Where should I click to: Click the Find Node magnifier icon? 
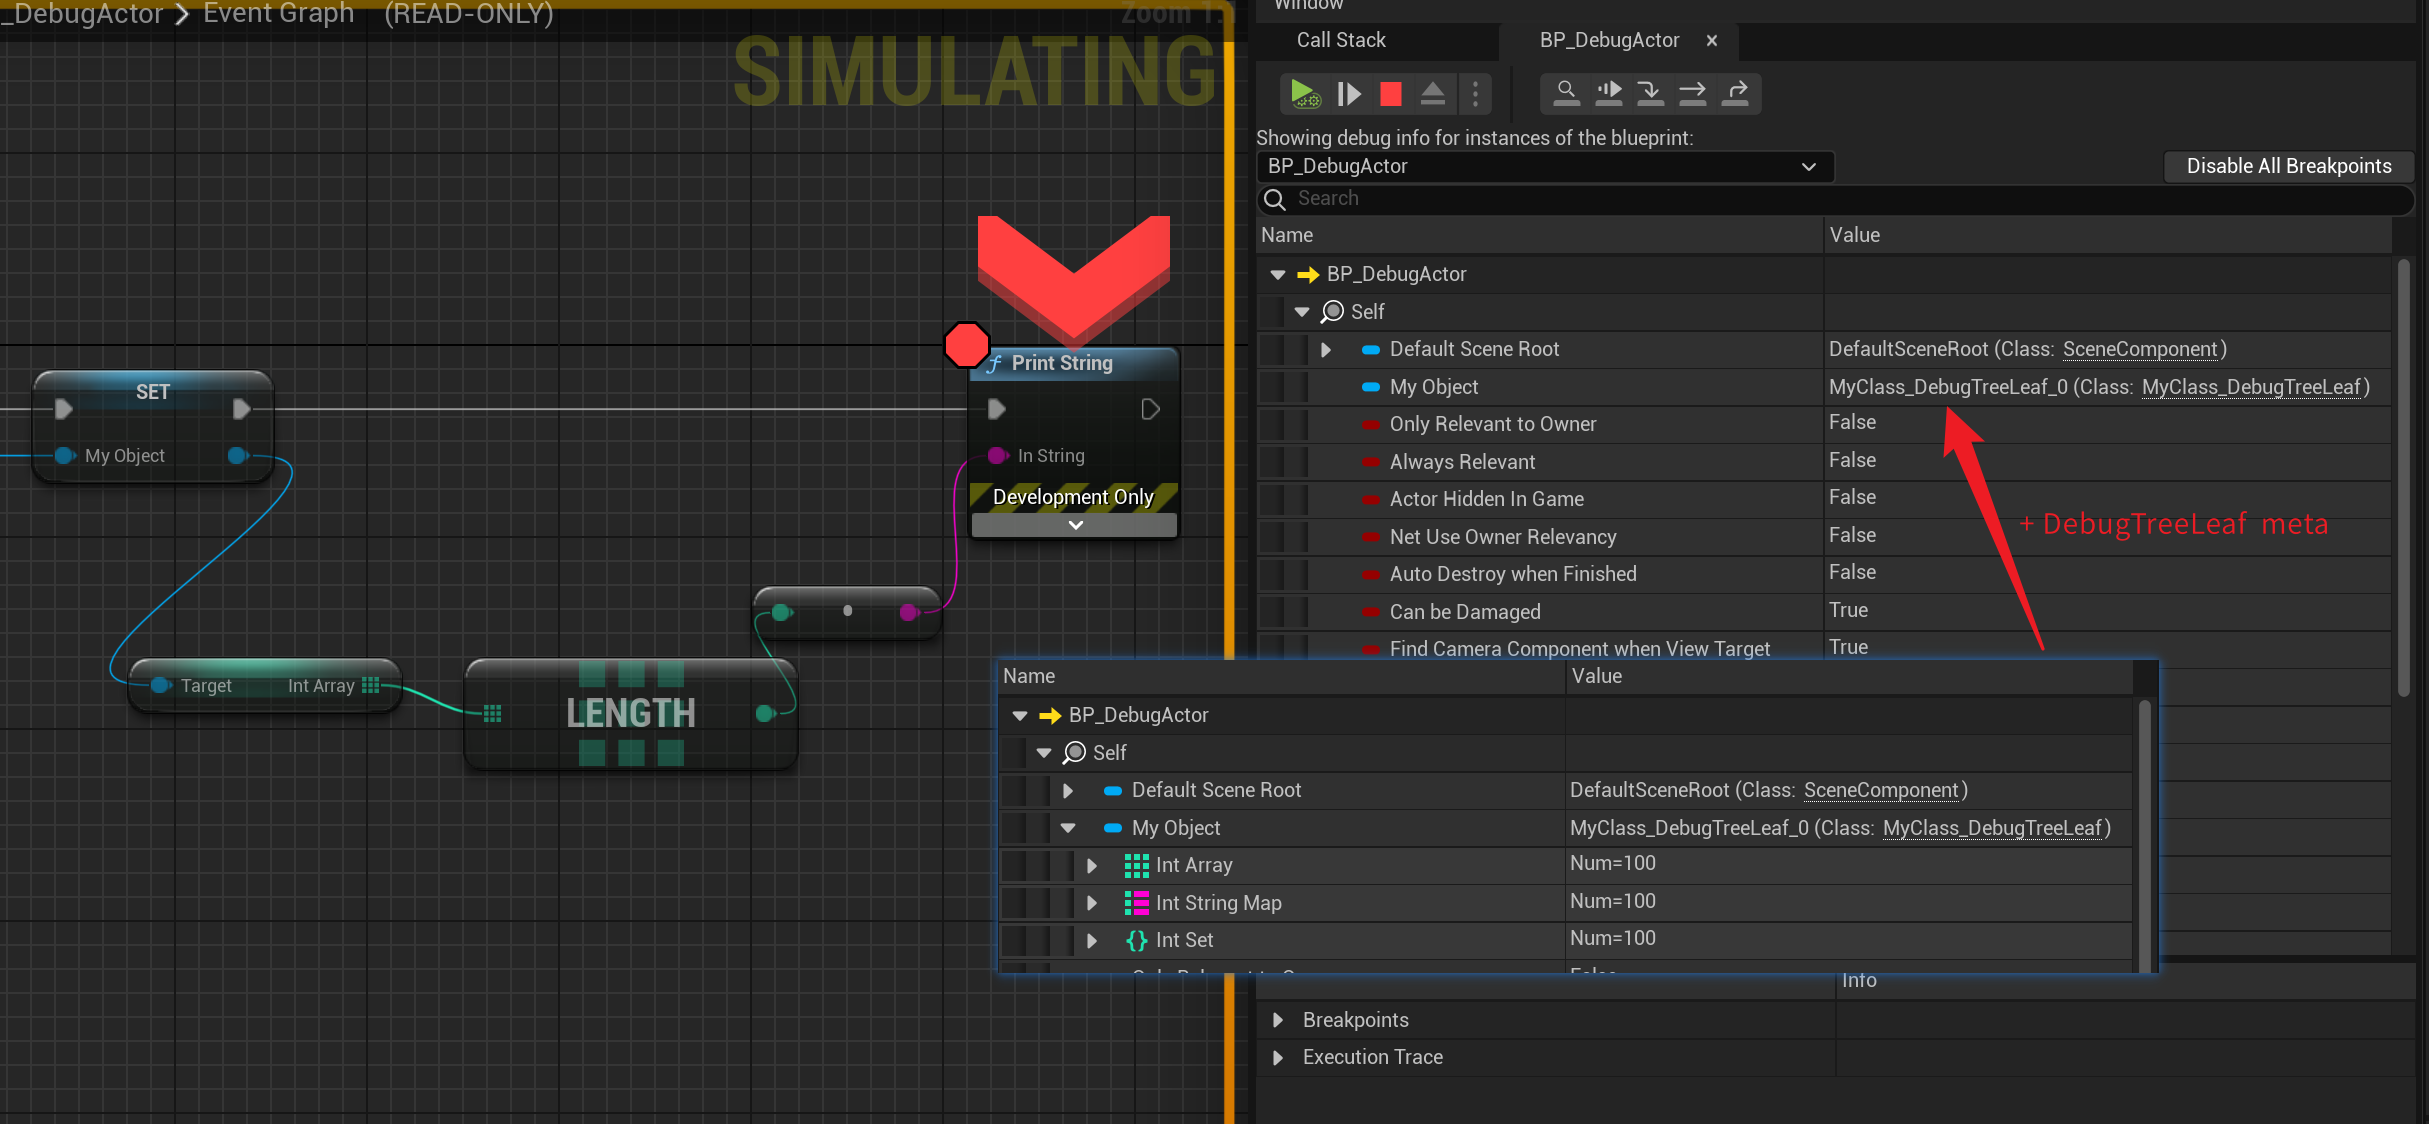point(1566,93)
